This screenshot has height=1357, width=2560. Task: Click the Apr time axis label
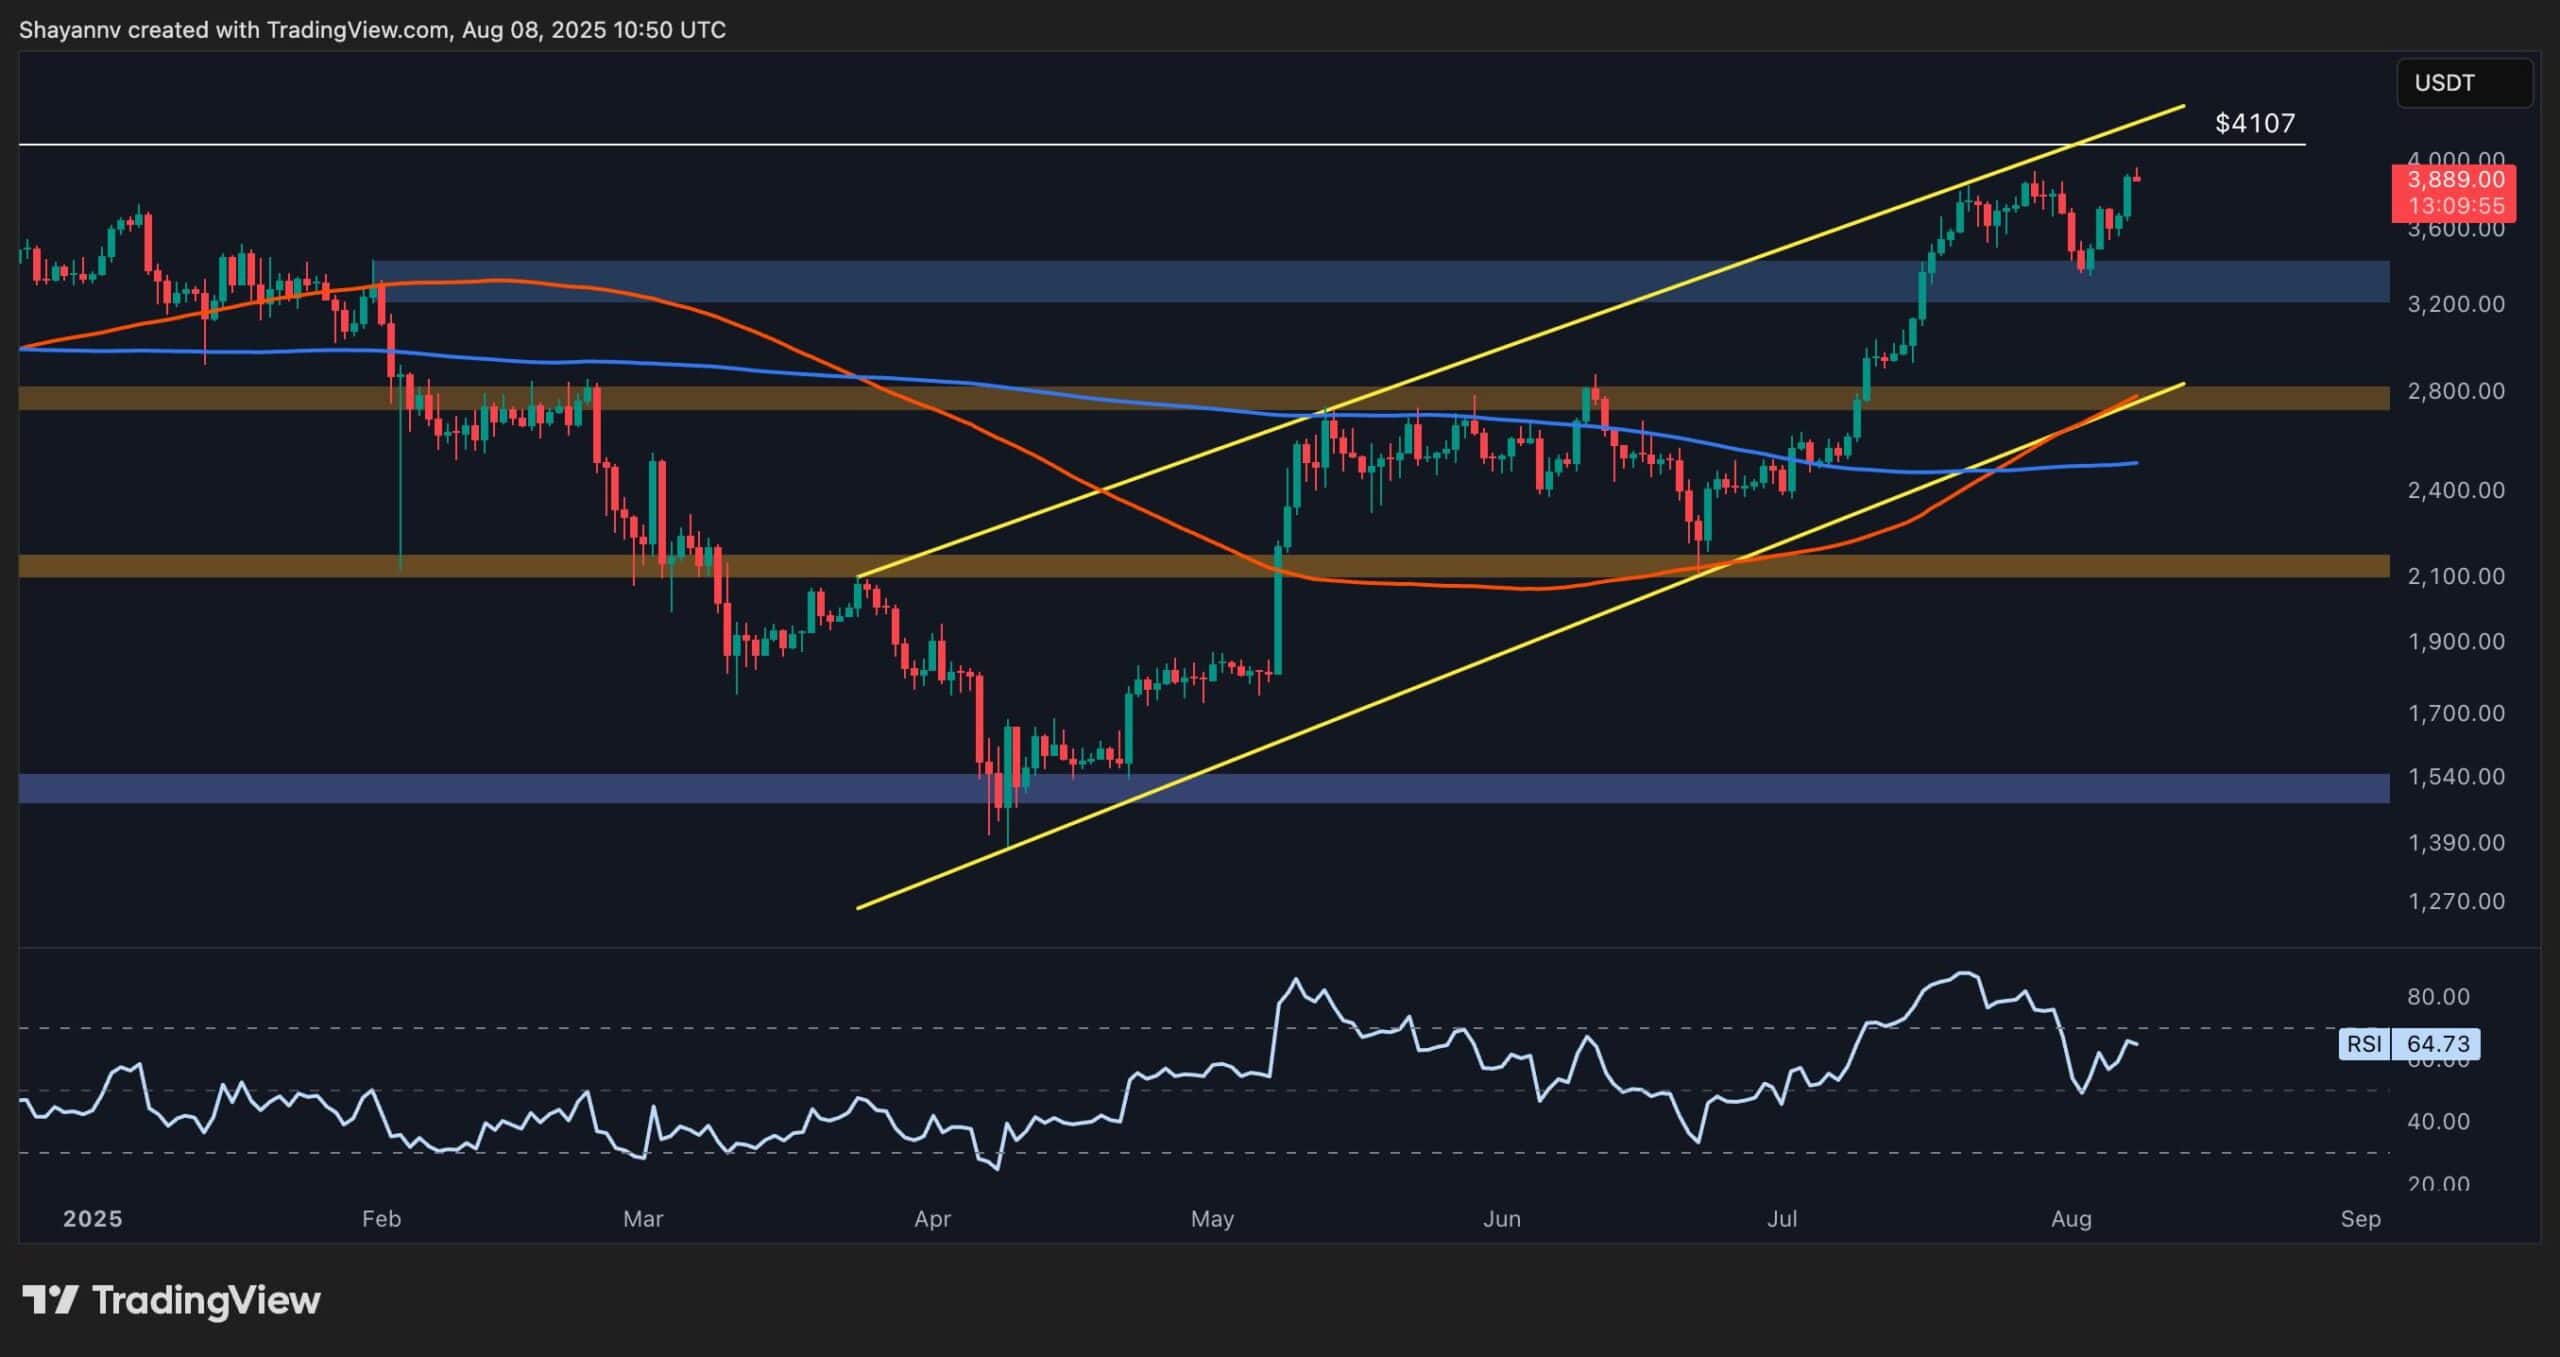(x=932, y=1219)
